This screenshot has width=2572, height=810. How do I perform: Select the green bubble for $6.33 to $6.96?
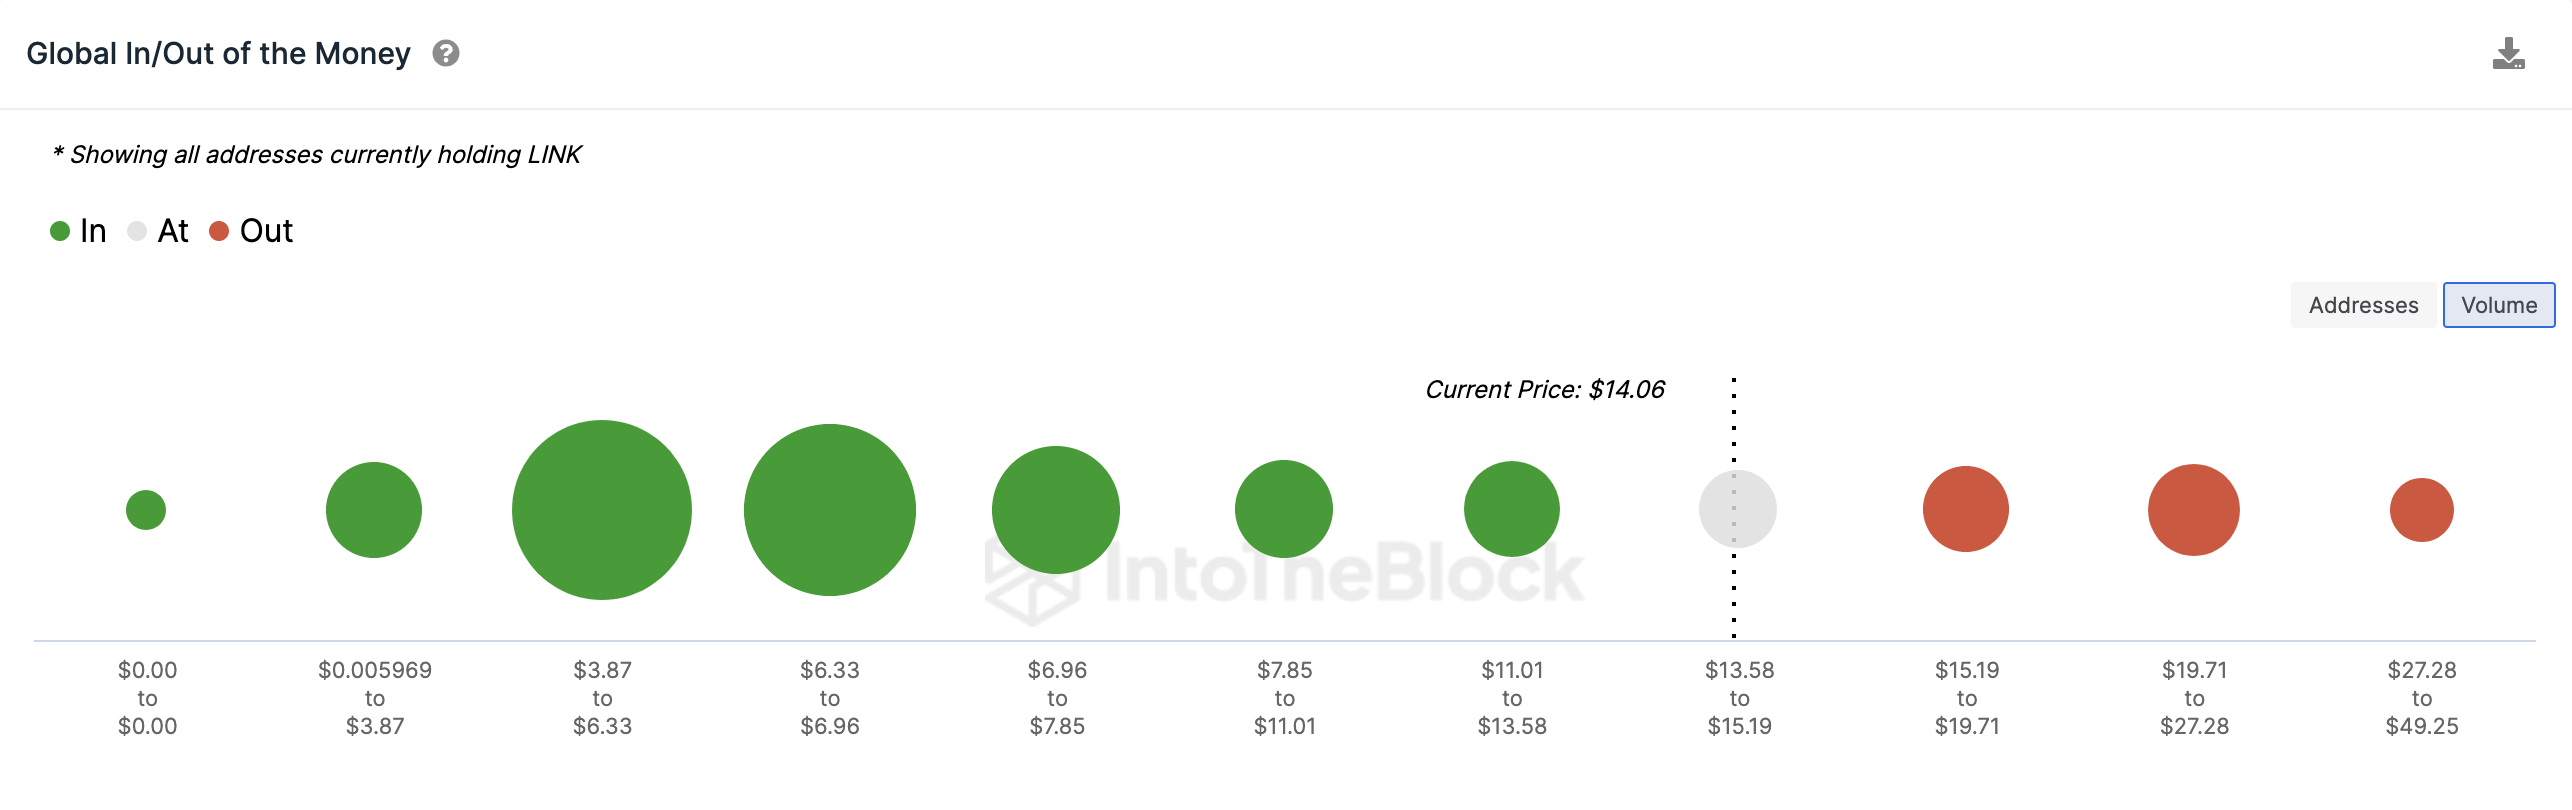click(830, 510)
